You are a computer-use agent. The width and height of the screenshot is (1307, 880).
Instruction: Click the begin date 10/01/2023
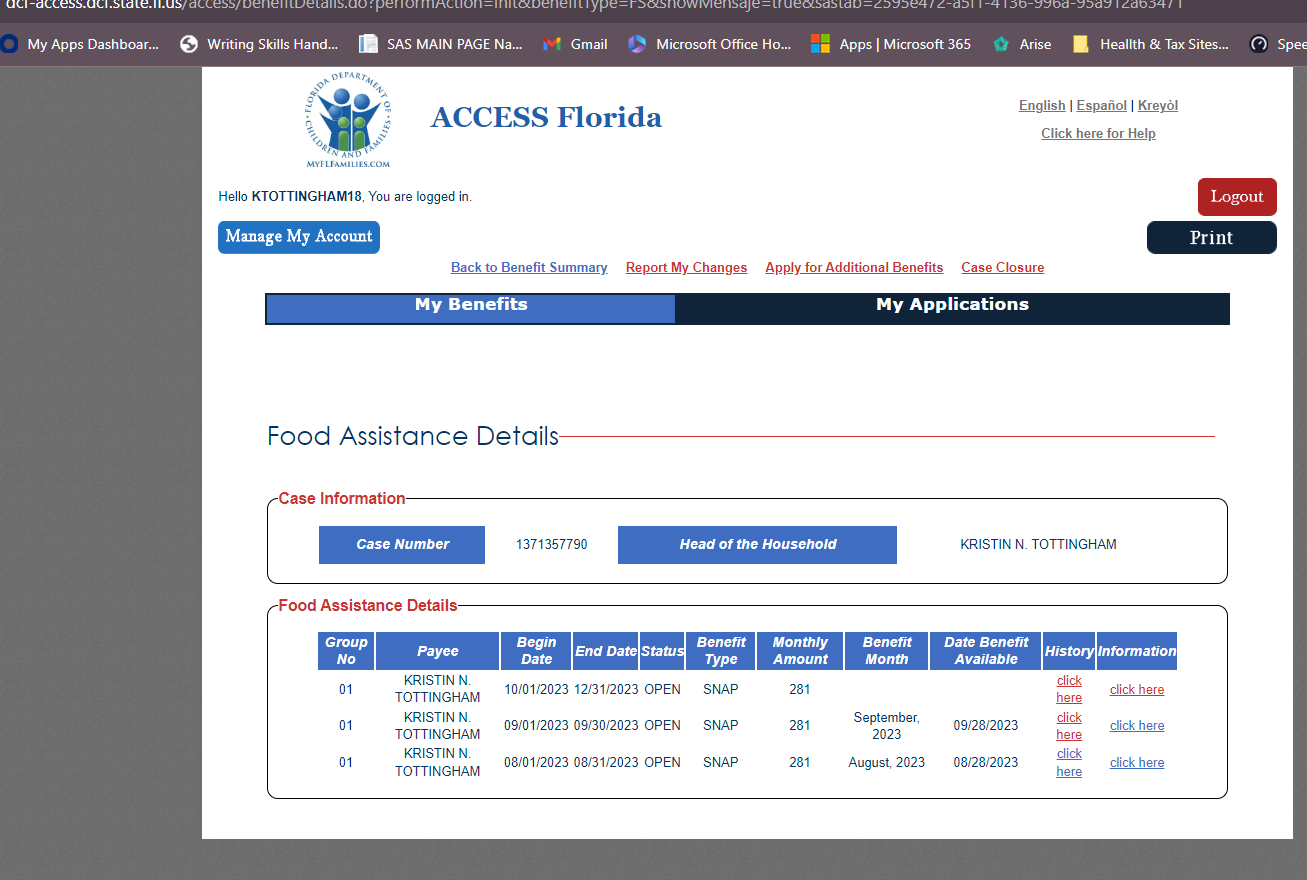click(536, 690)
